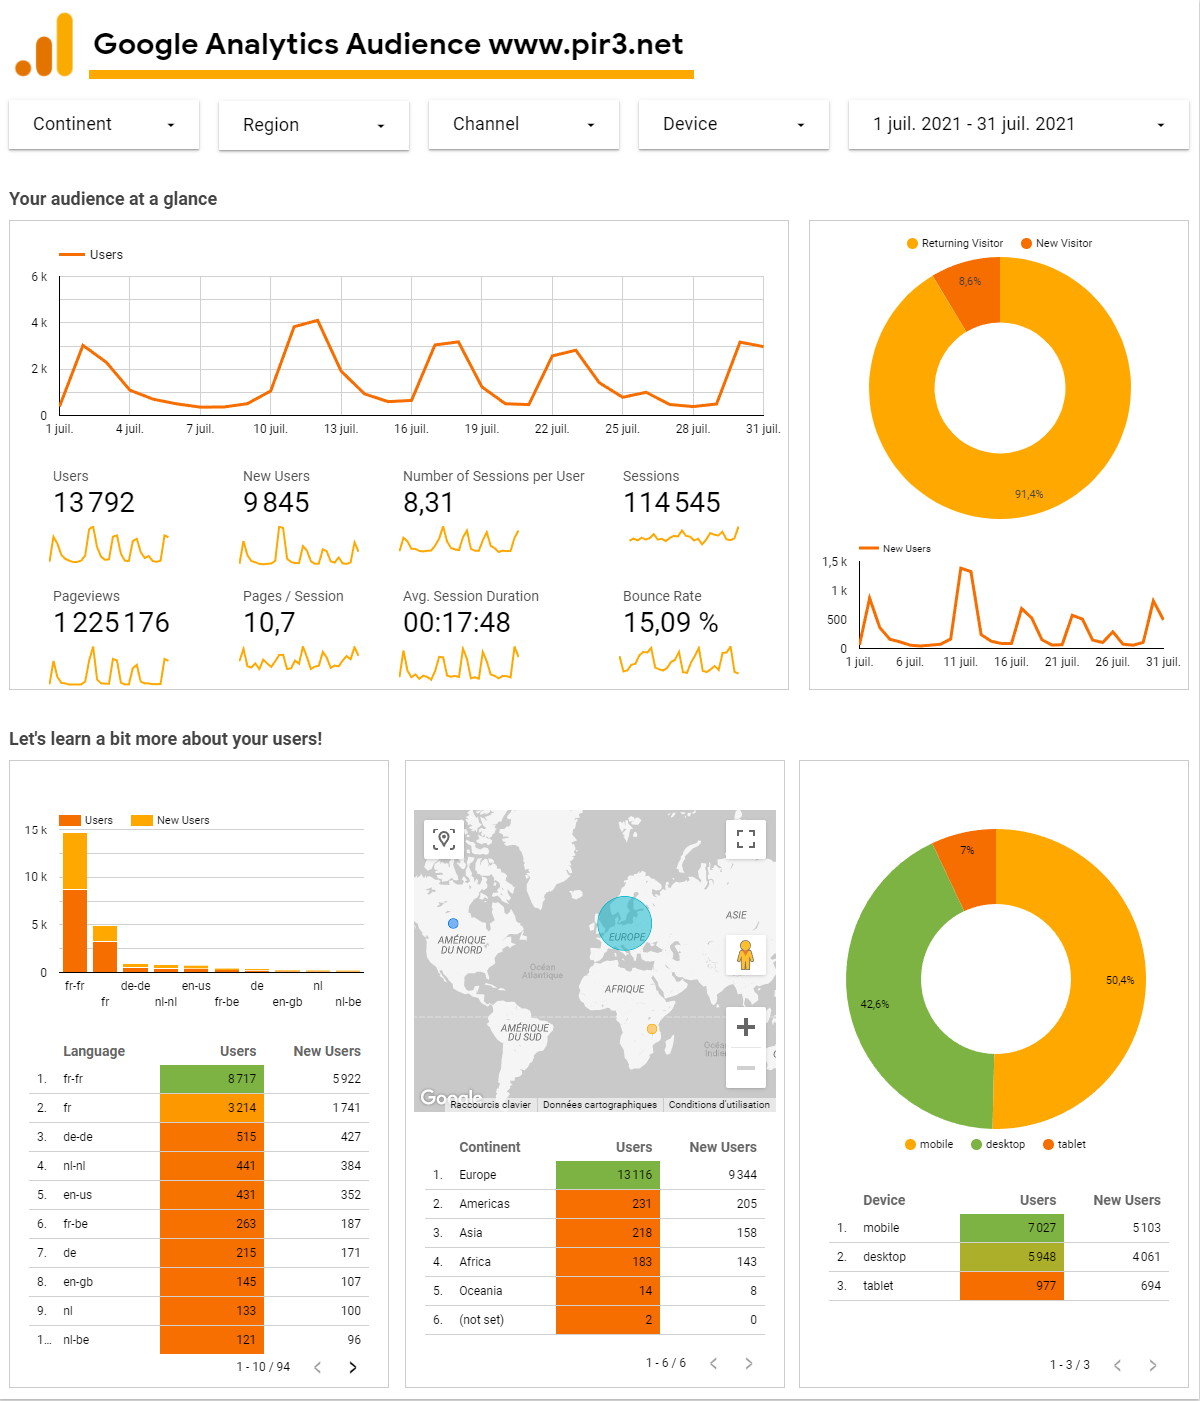The height and width of the screenshot is (1401, 1200).
Task: Click the New Users line chart legend
Action: point(894,548)
